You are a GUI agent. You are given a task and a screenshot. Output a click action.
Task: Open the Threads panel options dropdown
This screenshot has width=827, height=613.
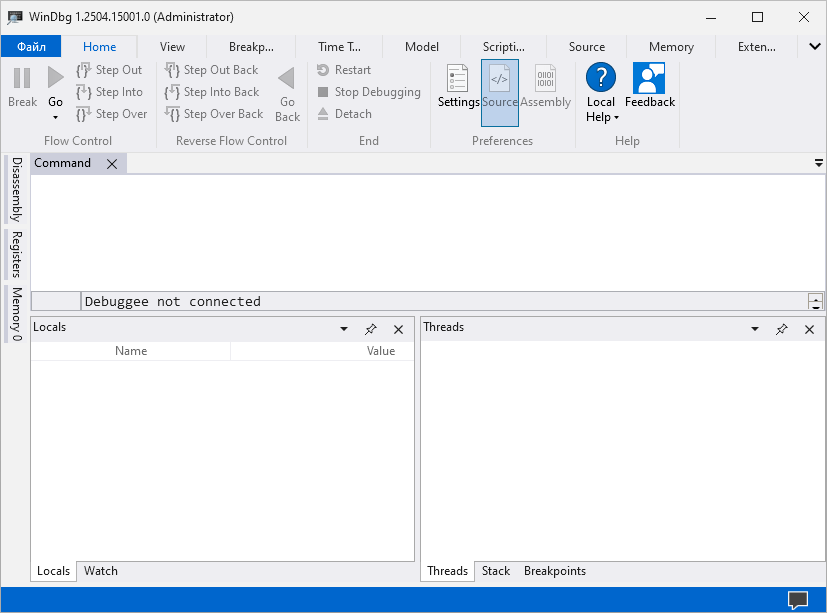pos(755,329)
